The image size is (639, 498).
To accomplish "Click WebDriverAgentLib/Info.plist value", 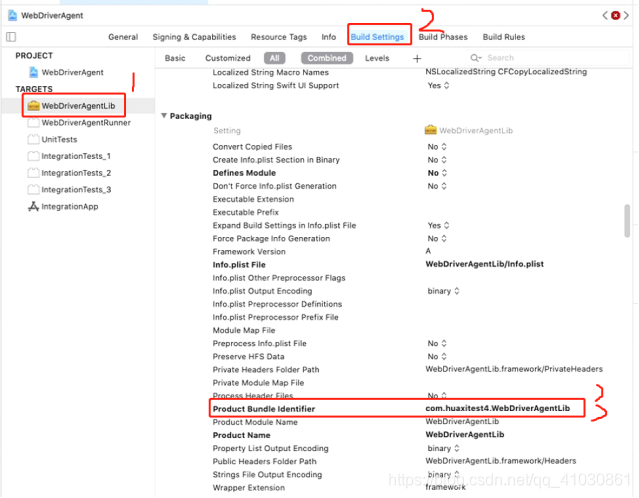I will 485,264.
